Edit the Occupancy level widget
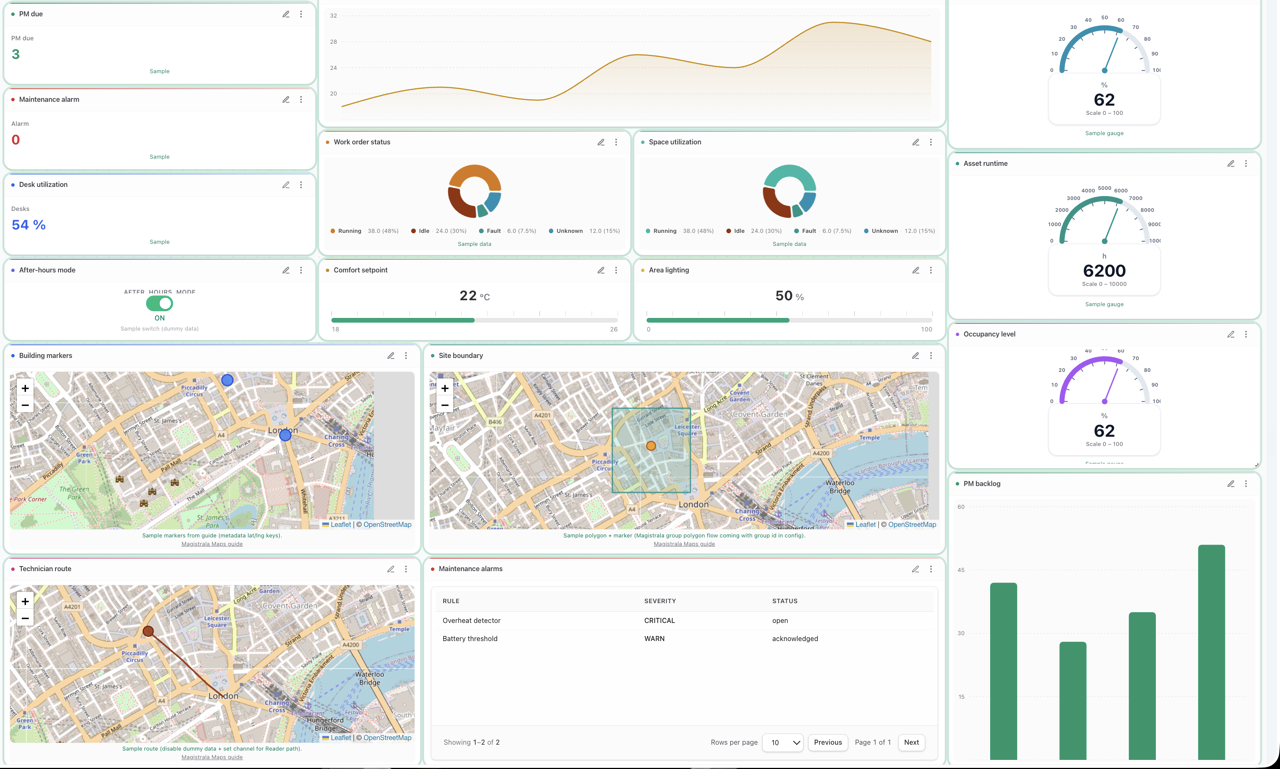1280x769 pixels. (1231, 334)
